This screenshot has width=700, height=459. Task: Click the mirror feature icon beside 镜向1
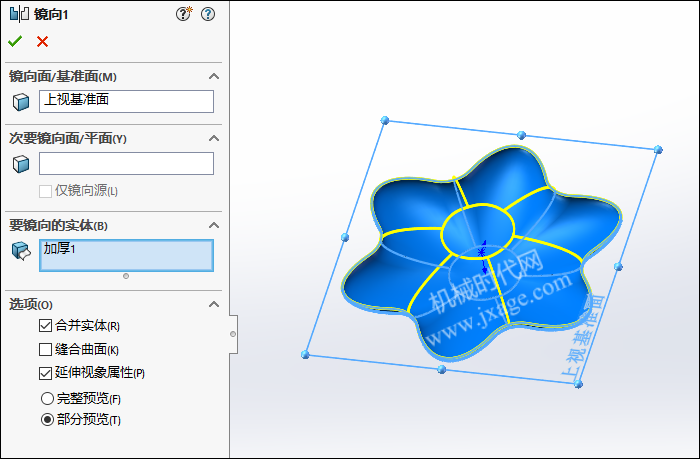tap(19, 14)
